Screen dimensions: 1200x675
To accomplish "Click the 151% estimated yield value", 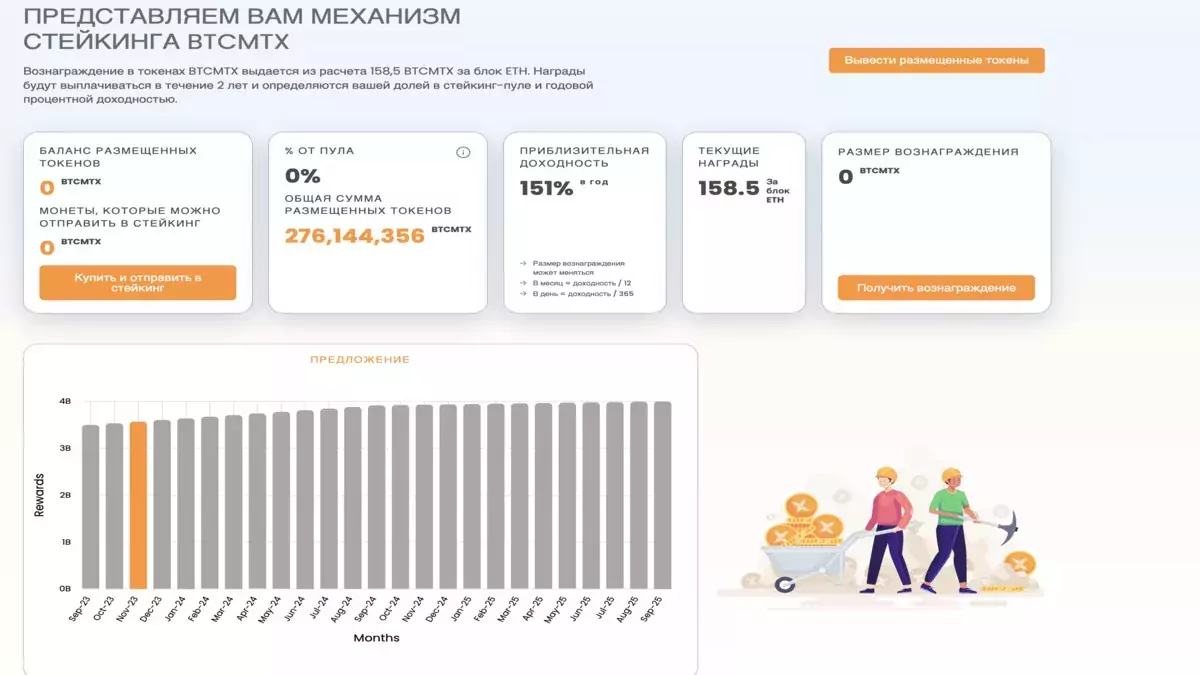I will [546, 188].
